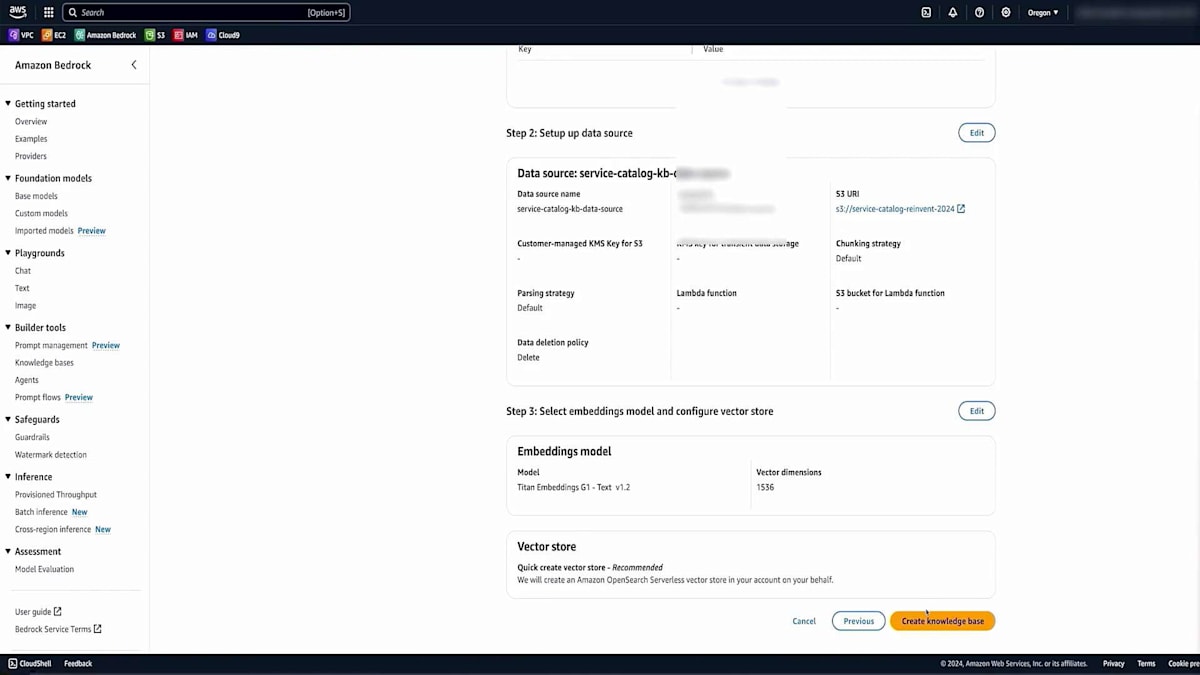Edit Step 3 embeddings and vector store
1200x675 pixels.
(x=977, y=411)
